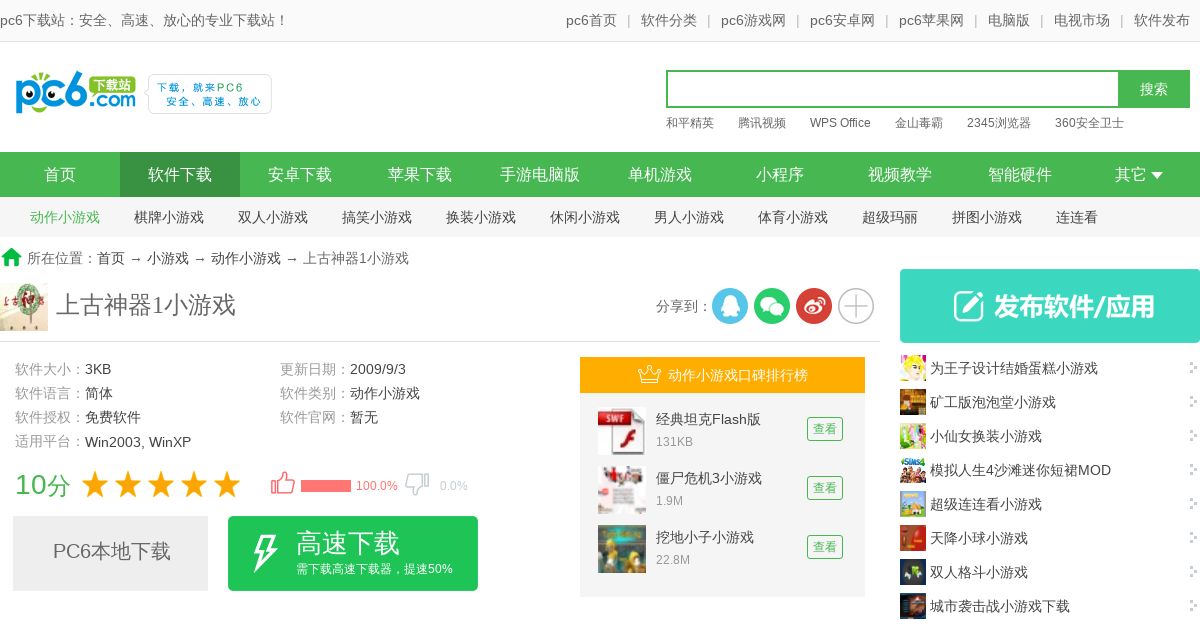The height and width of the screenshot is (630, 1200).
Task: Click the red like percentage bar
Action: point(326,486)
